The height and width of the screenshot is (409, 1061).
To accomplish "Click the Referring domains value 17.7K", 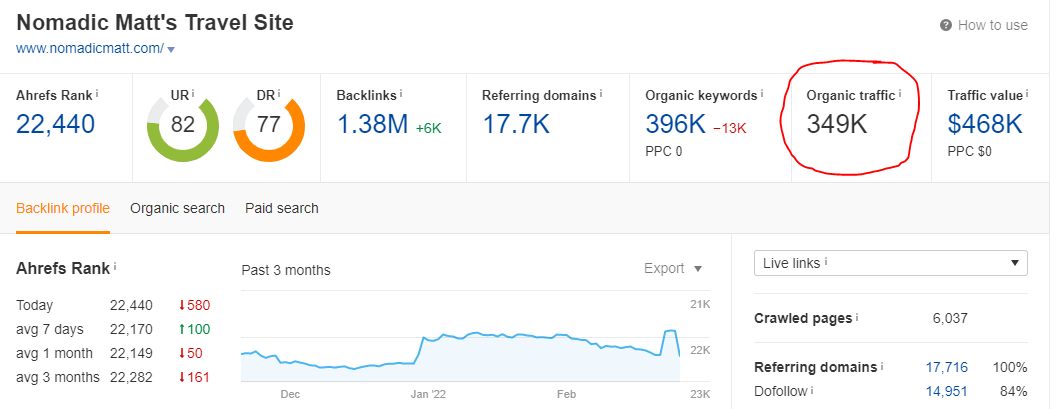I will [516, 125].
